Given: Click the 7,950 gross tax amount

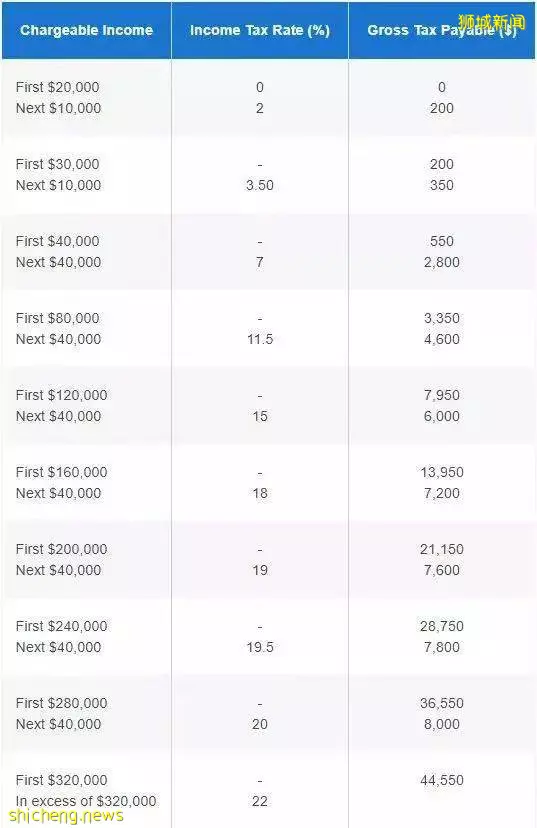Looking at the screenshot, I should point(442,396).
